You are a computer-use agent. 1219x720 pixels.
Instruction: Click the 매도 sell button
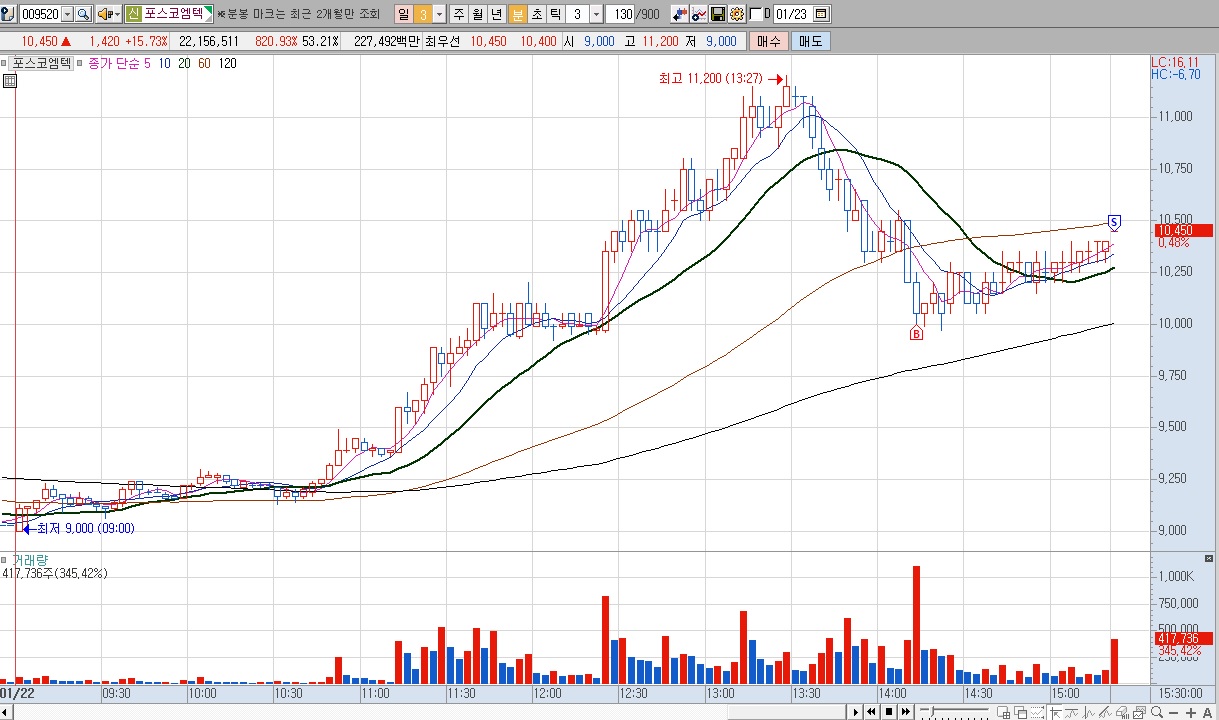pos(810,41)
